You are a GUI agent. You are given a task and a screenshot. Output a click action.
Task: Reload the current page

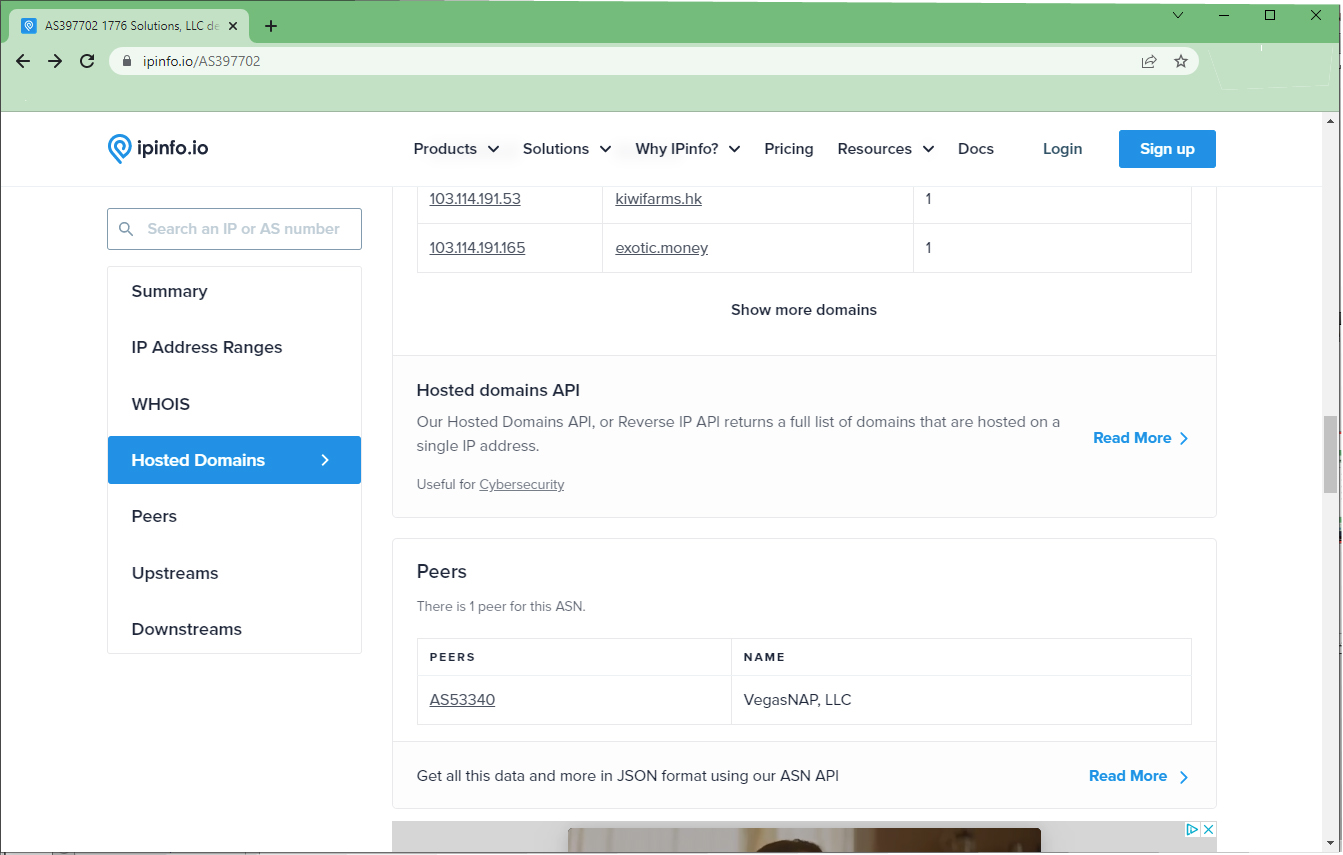(x=87, y=61)
